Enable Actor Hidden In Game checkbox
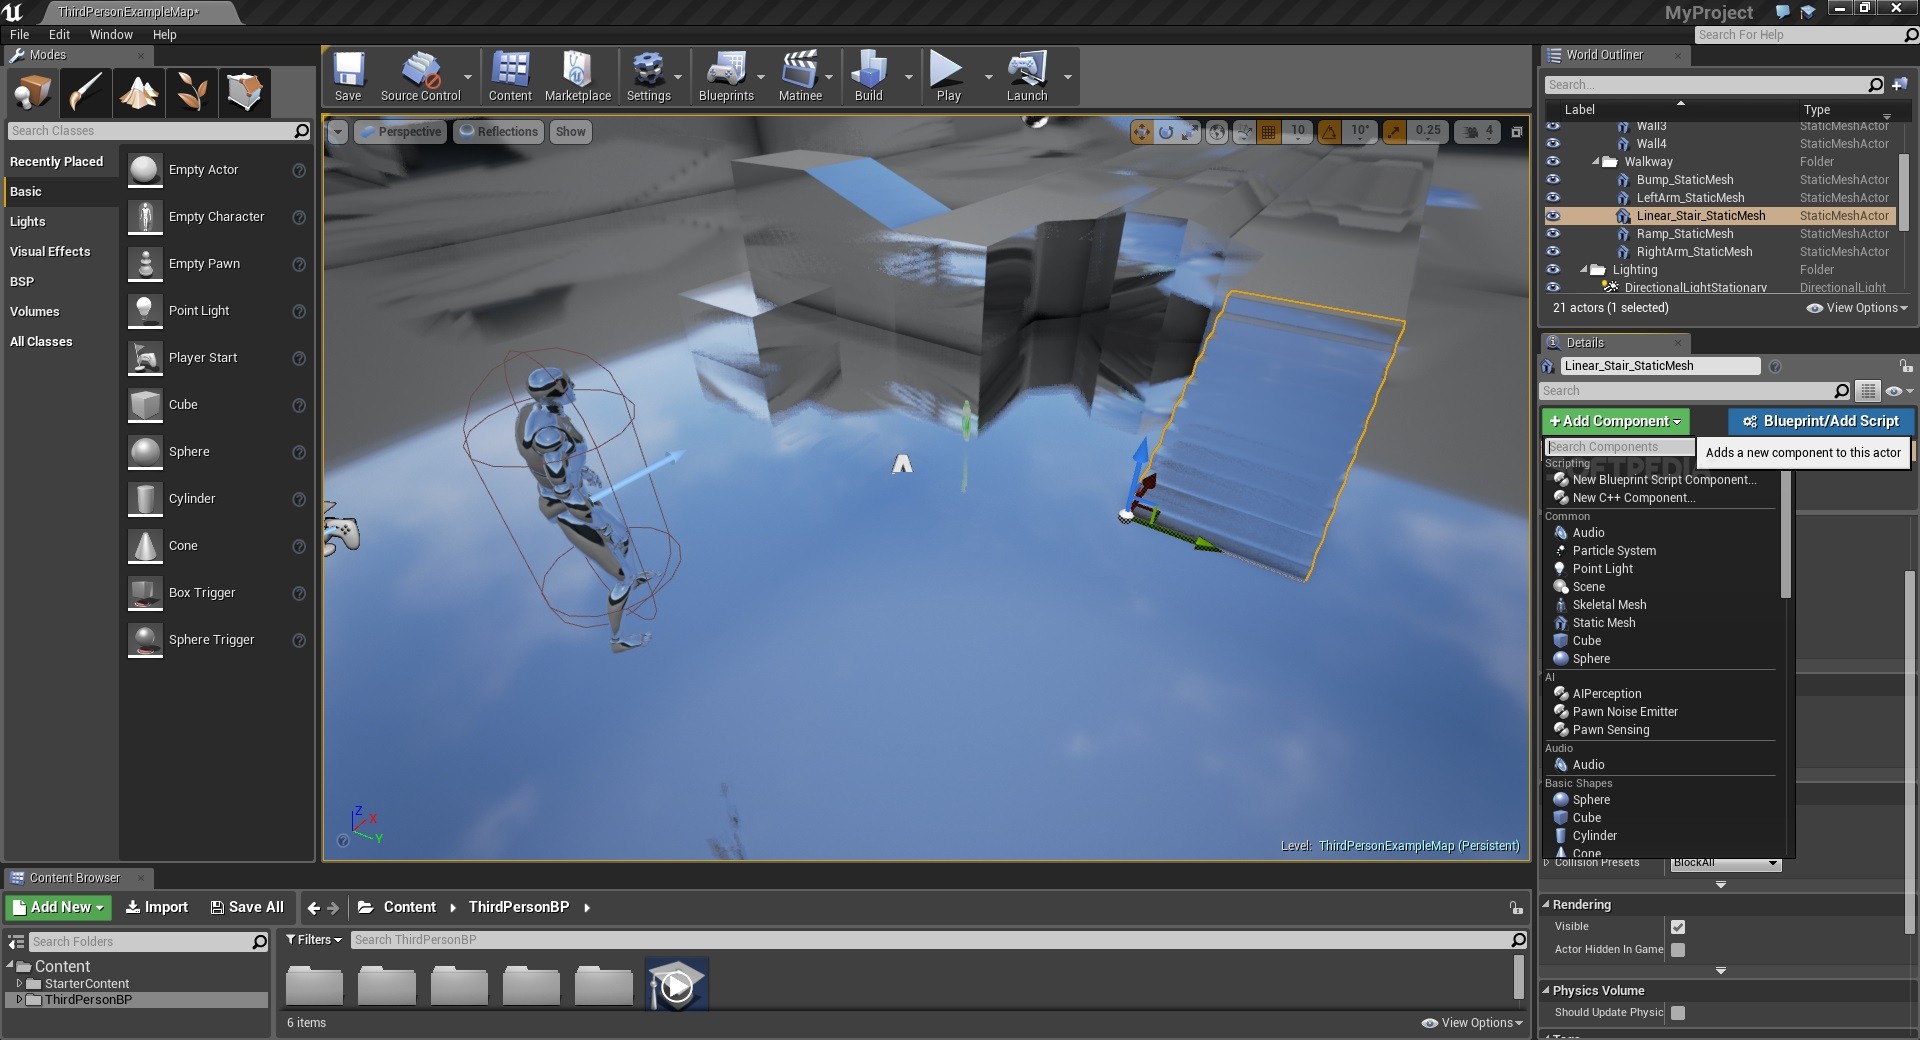Viewport: 1920px width, 1040px height. [x=1678, y=949]
